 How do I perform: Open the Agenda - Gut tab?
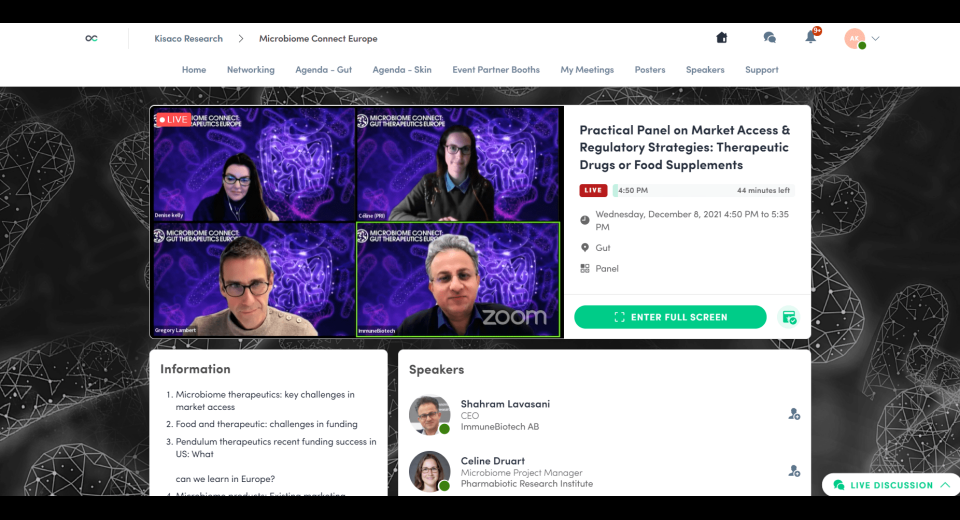[323, 70]
